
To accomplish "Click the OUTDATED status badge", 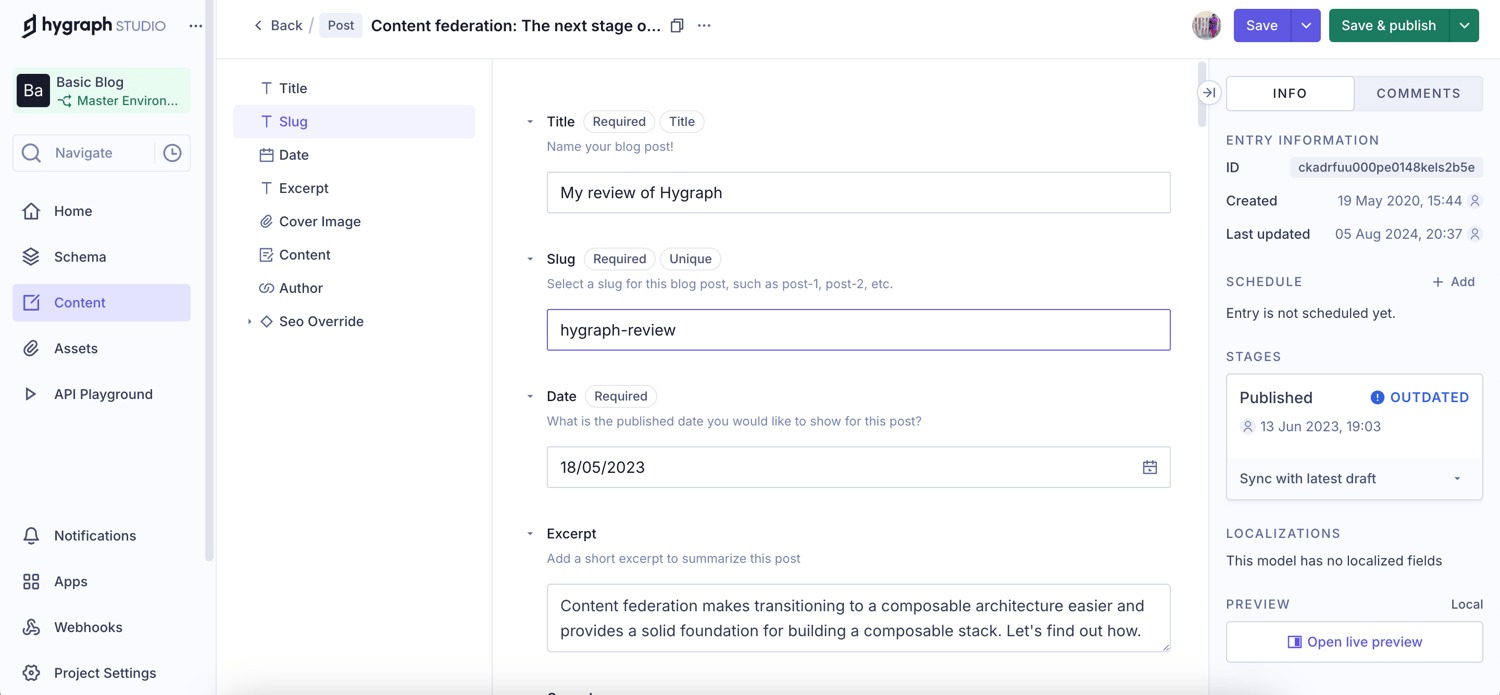I will point(1419,398).
